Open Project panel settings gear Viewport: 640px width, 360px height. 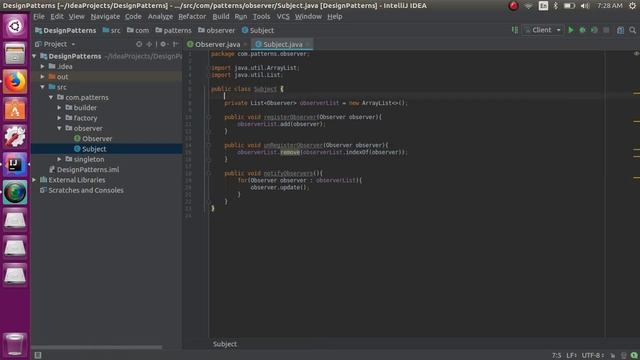(164, 44)
